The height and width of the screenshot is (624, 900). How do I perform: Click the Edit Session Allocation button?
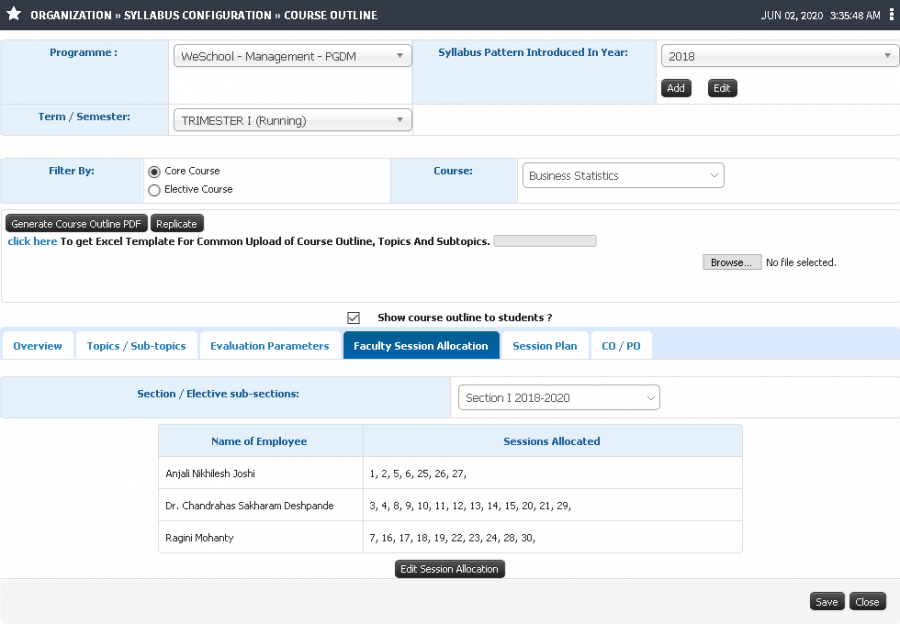tap(449, 569)
